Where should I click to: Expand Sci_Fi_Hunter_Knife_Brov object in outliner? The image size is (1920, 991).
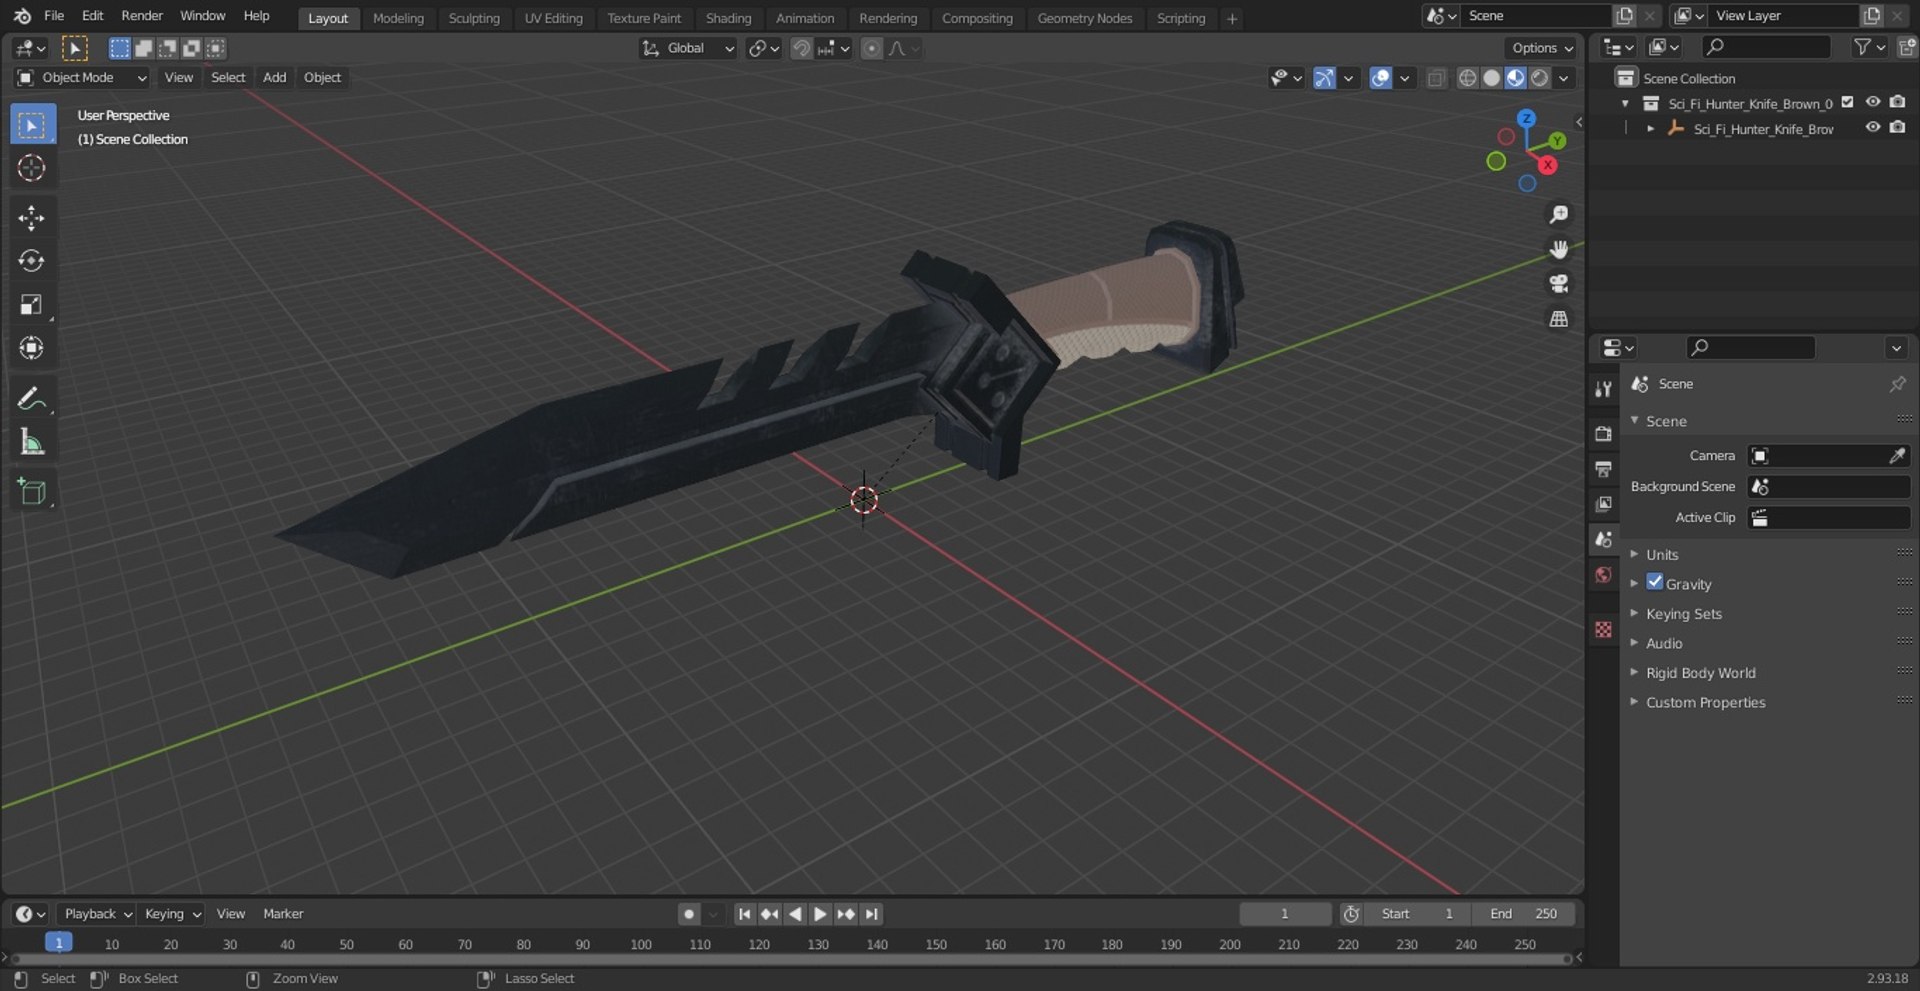point(1650,128)
